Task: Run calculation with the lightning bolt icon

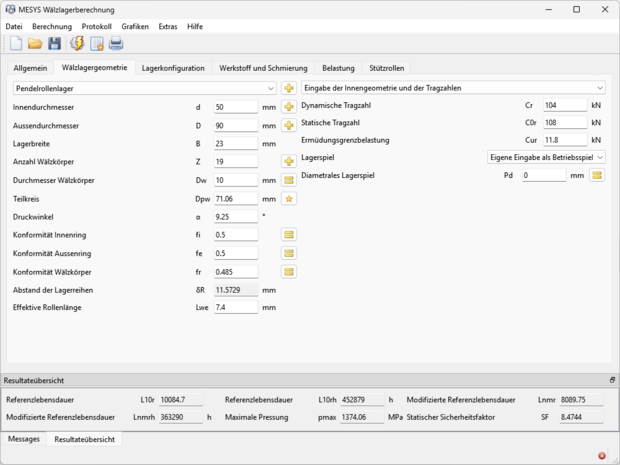Action: pyautogui.click(x=77, y=43)
